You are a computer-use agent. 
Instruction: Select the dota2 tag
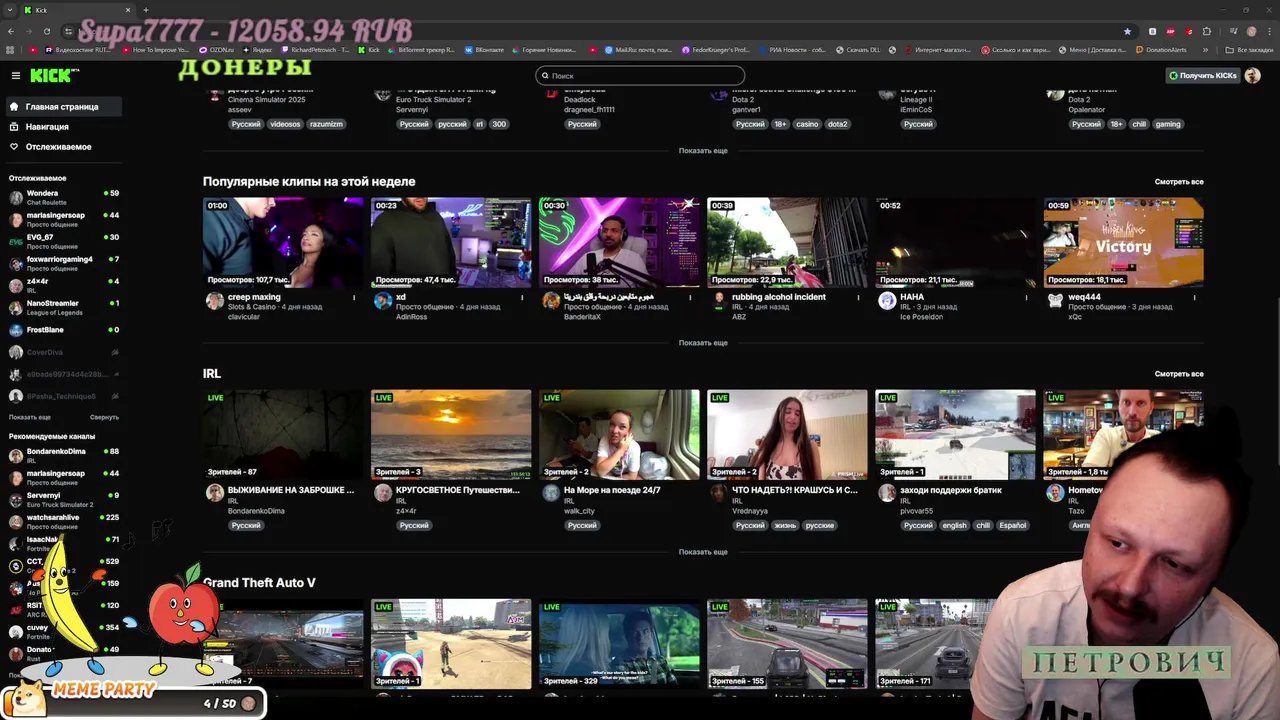[838, 124]
